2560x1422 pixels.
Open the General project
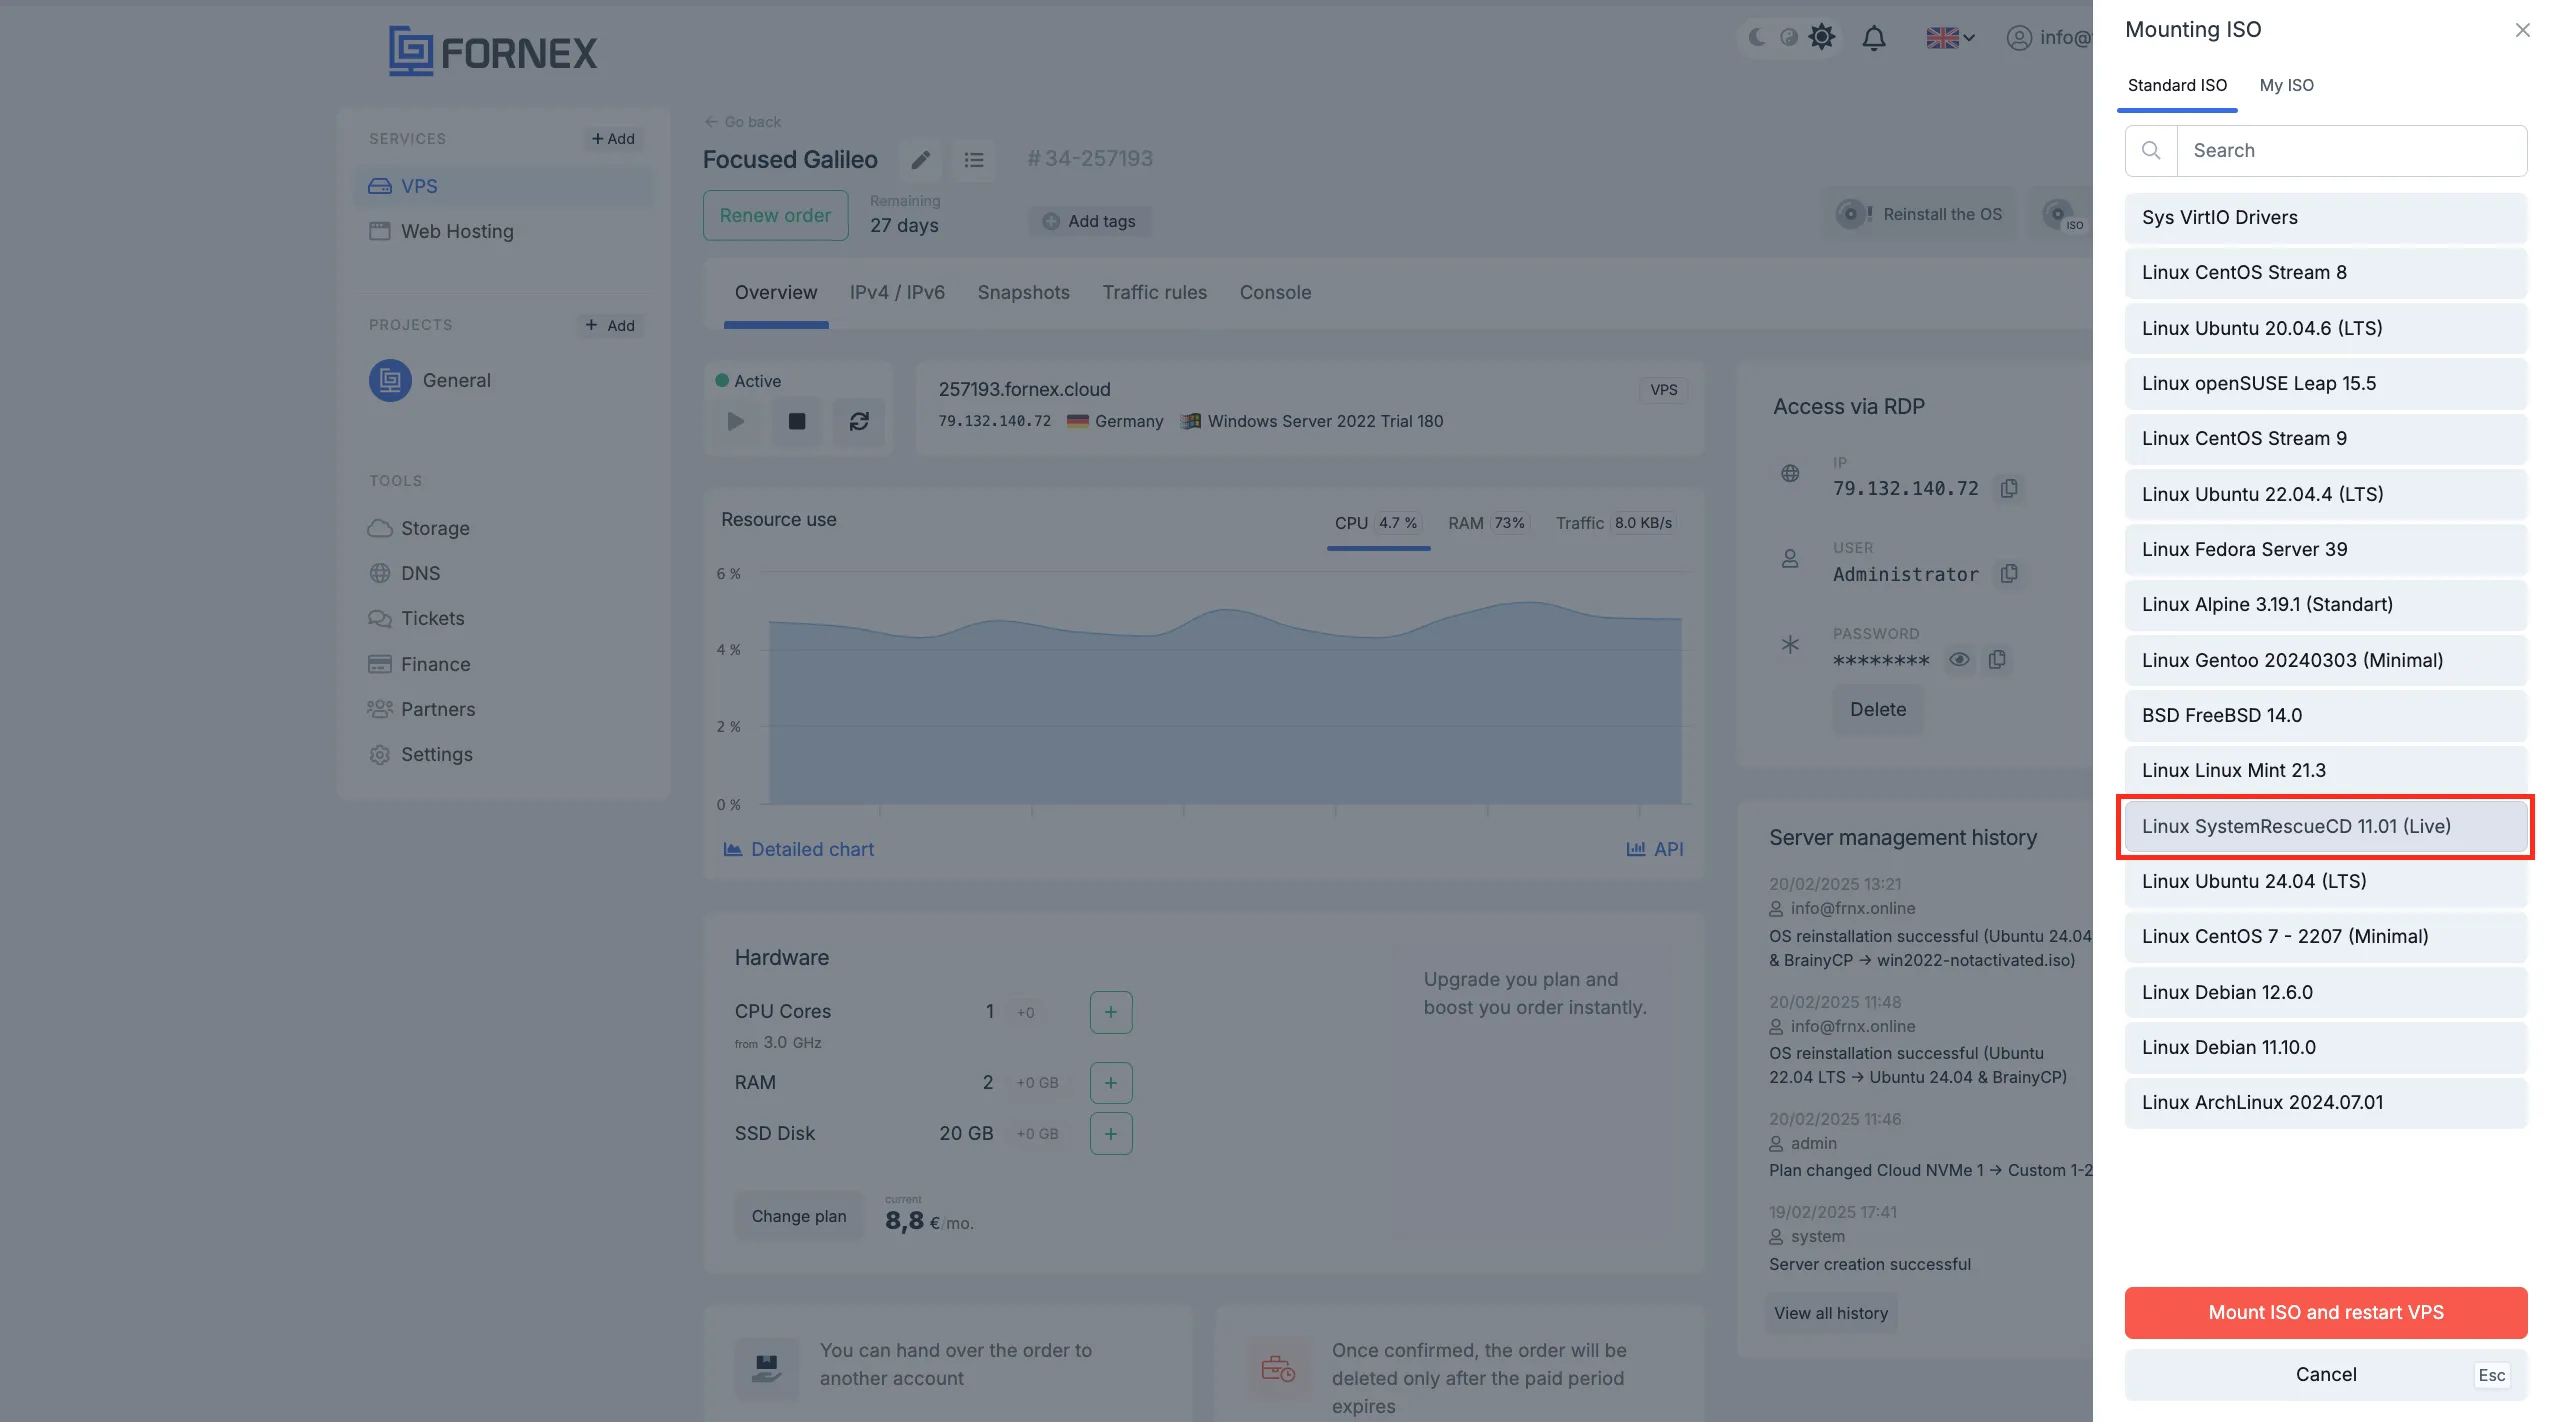pos(430,380)
